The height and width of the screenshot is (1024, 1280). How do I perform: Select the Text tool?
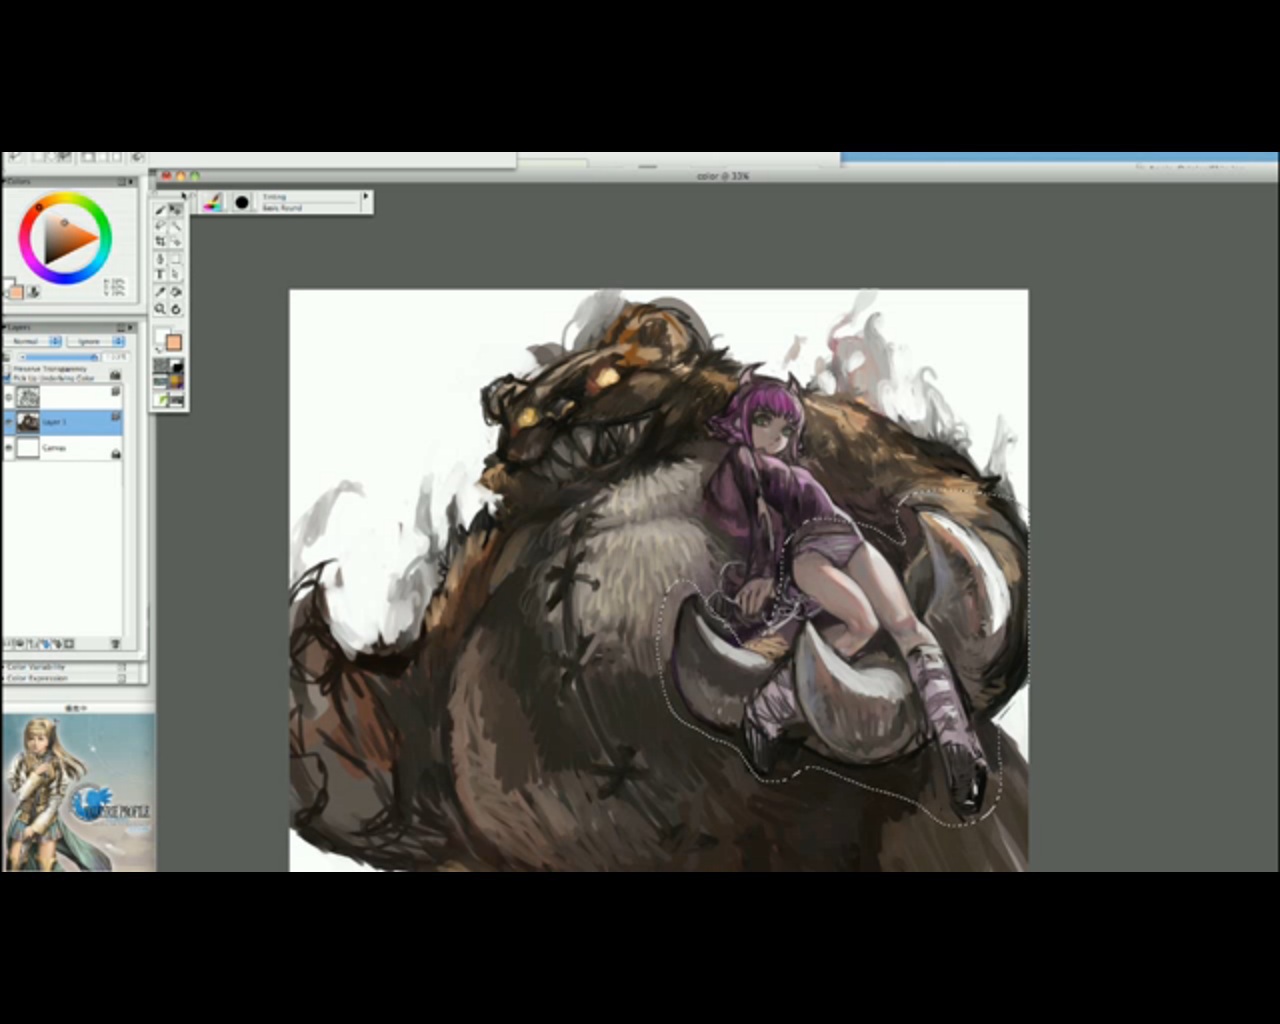(x=160, y=275)
